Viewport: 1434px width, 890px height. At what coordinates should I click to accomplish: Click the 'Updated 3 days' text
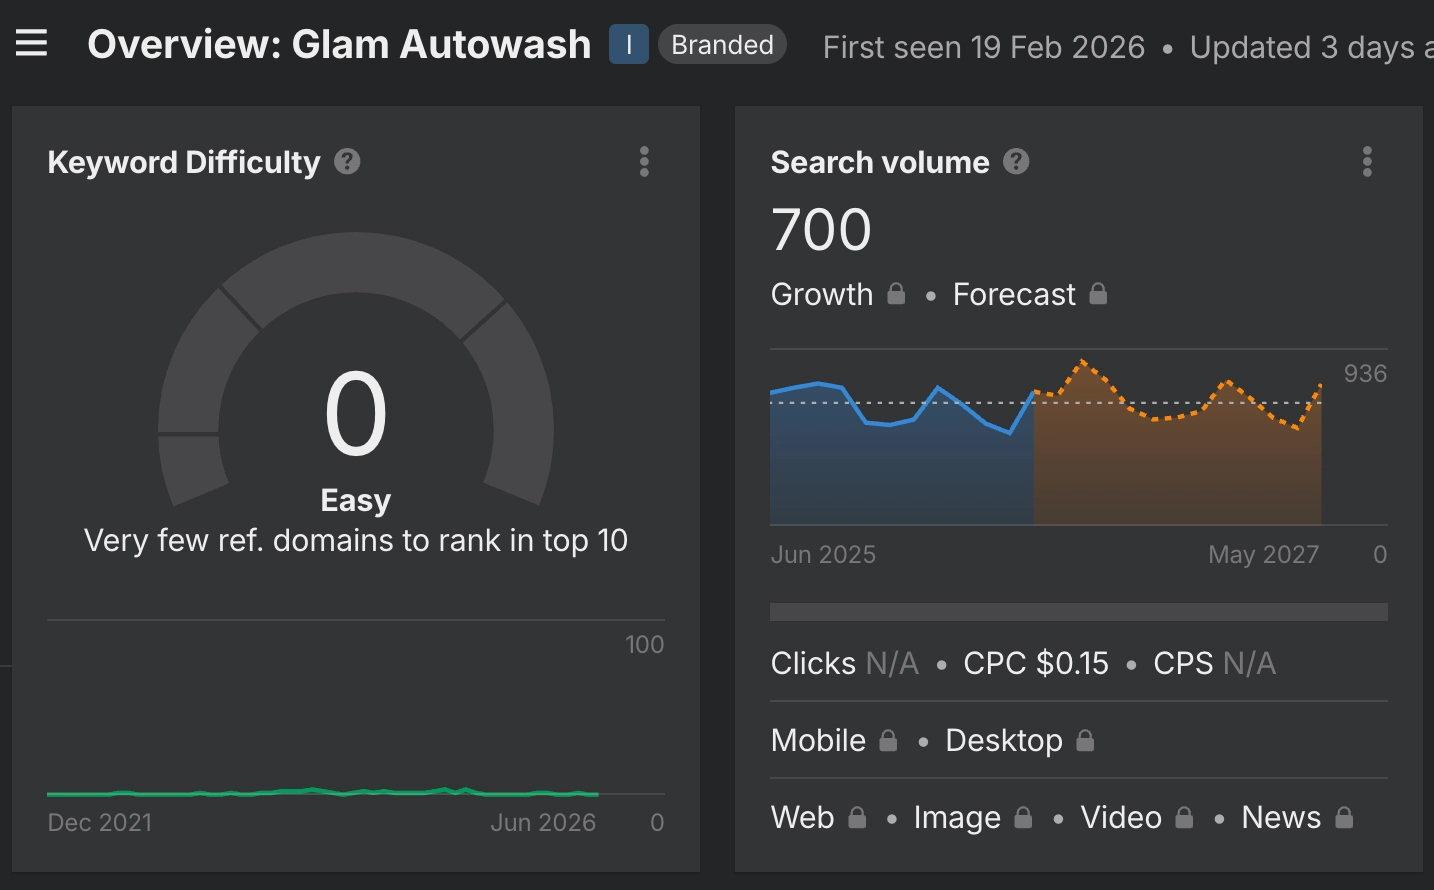(x=1303, y=47)
